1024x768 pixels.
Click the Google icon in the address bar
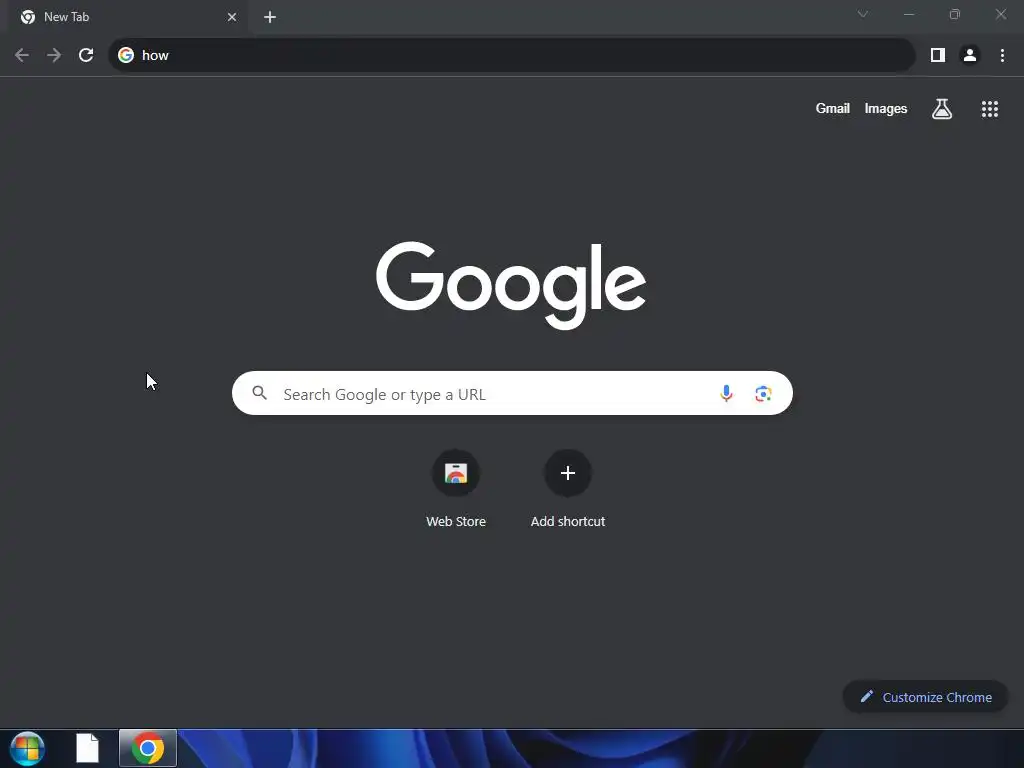pos(126,56)
